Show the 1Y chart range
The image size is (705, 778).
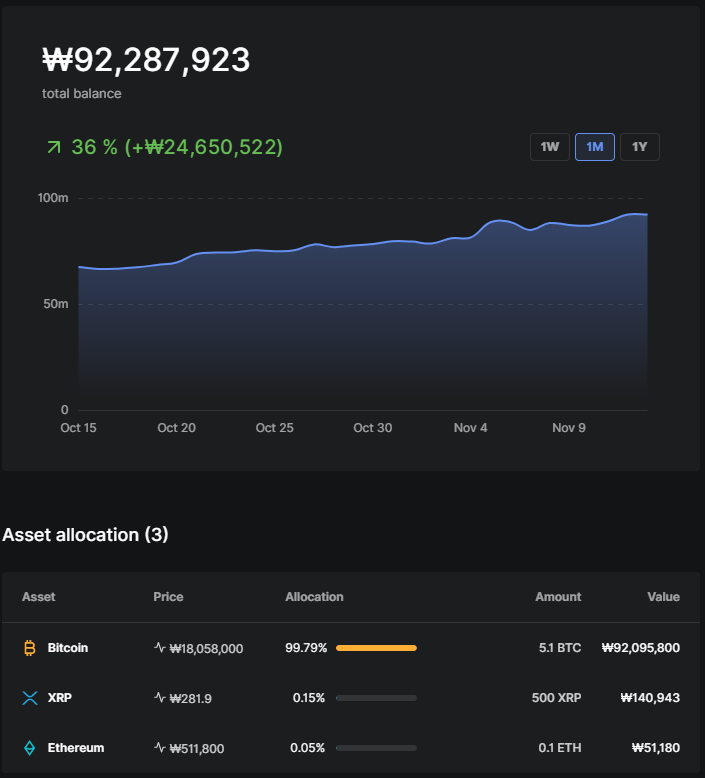pyautogui.click(x=640, y=147)
